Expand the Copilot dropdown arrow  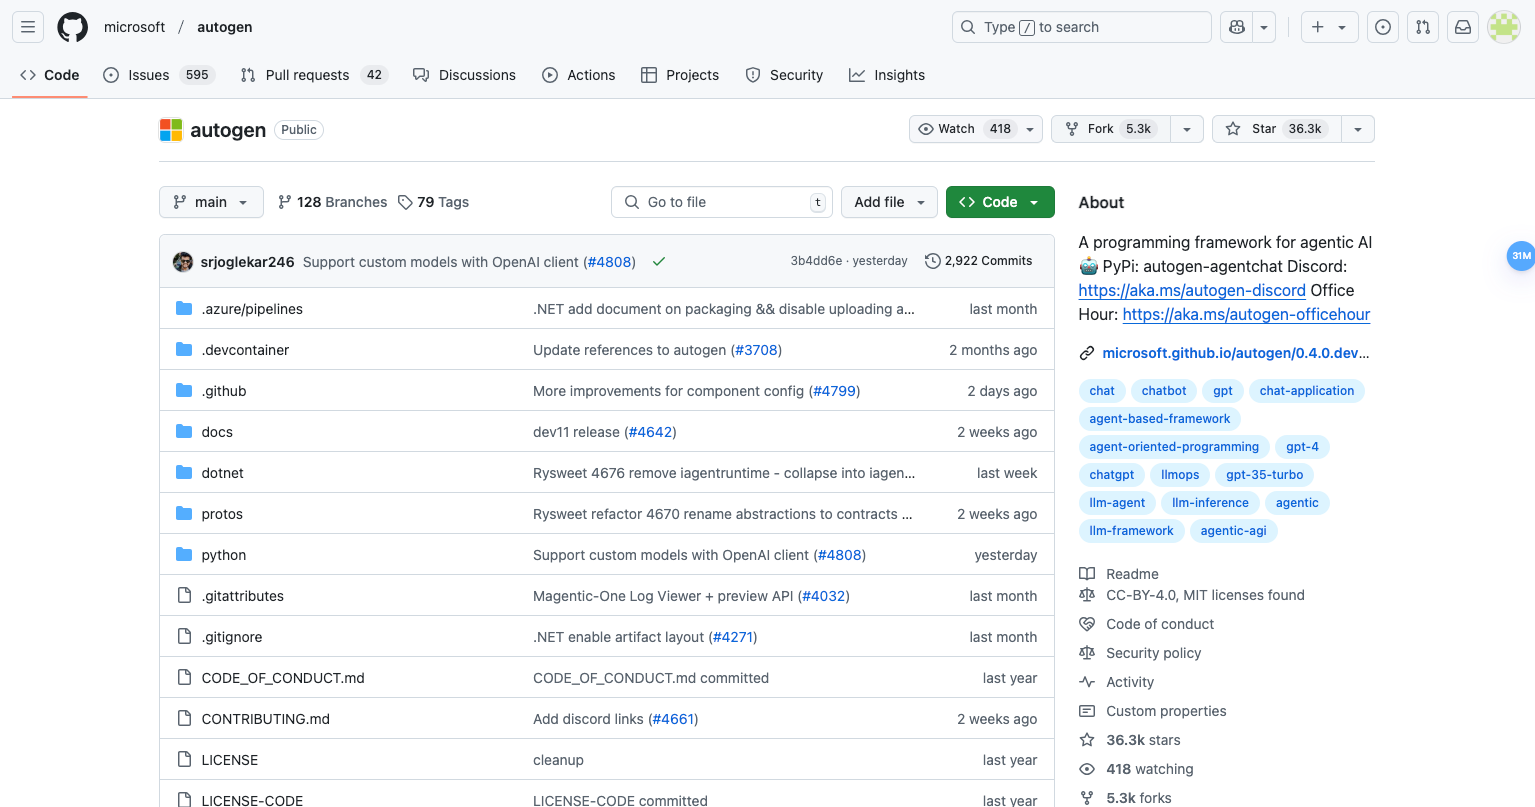pyautogui.click(x=1264, y=27)
